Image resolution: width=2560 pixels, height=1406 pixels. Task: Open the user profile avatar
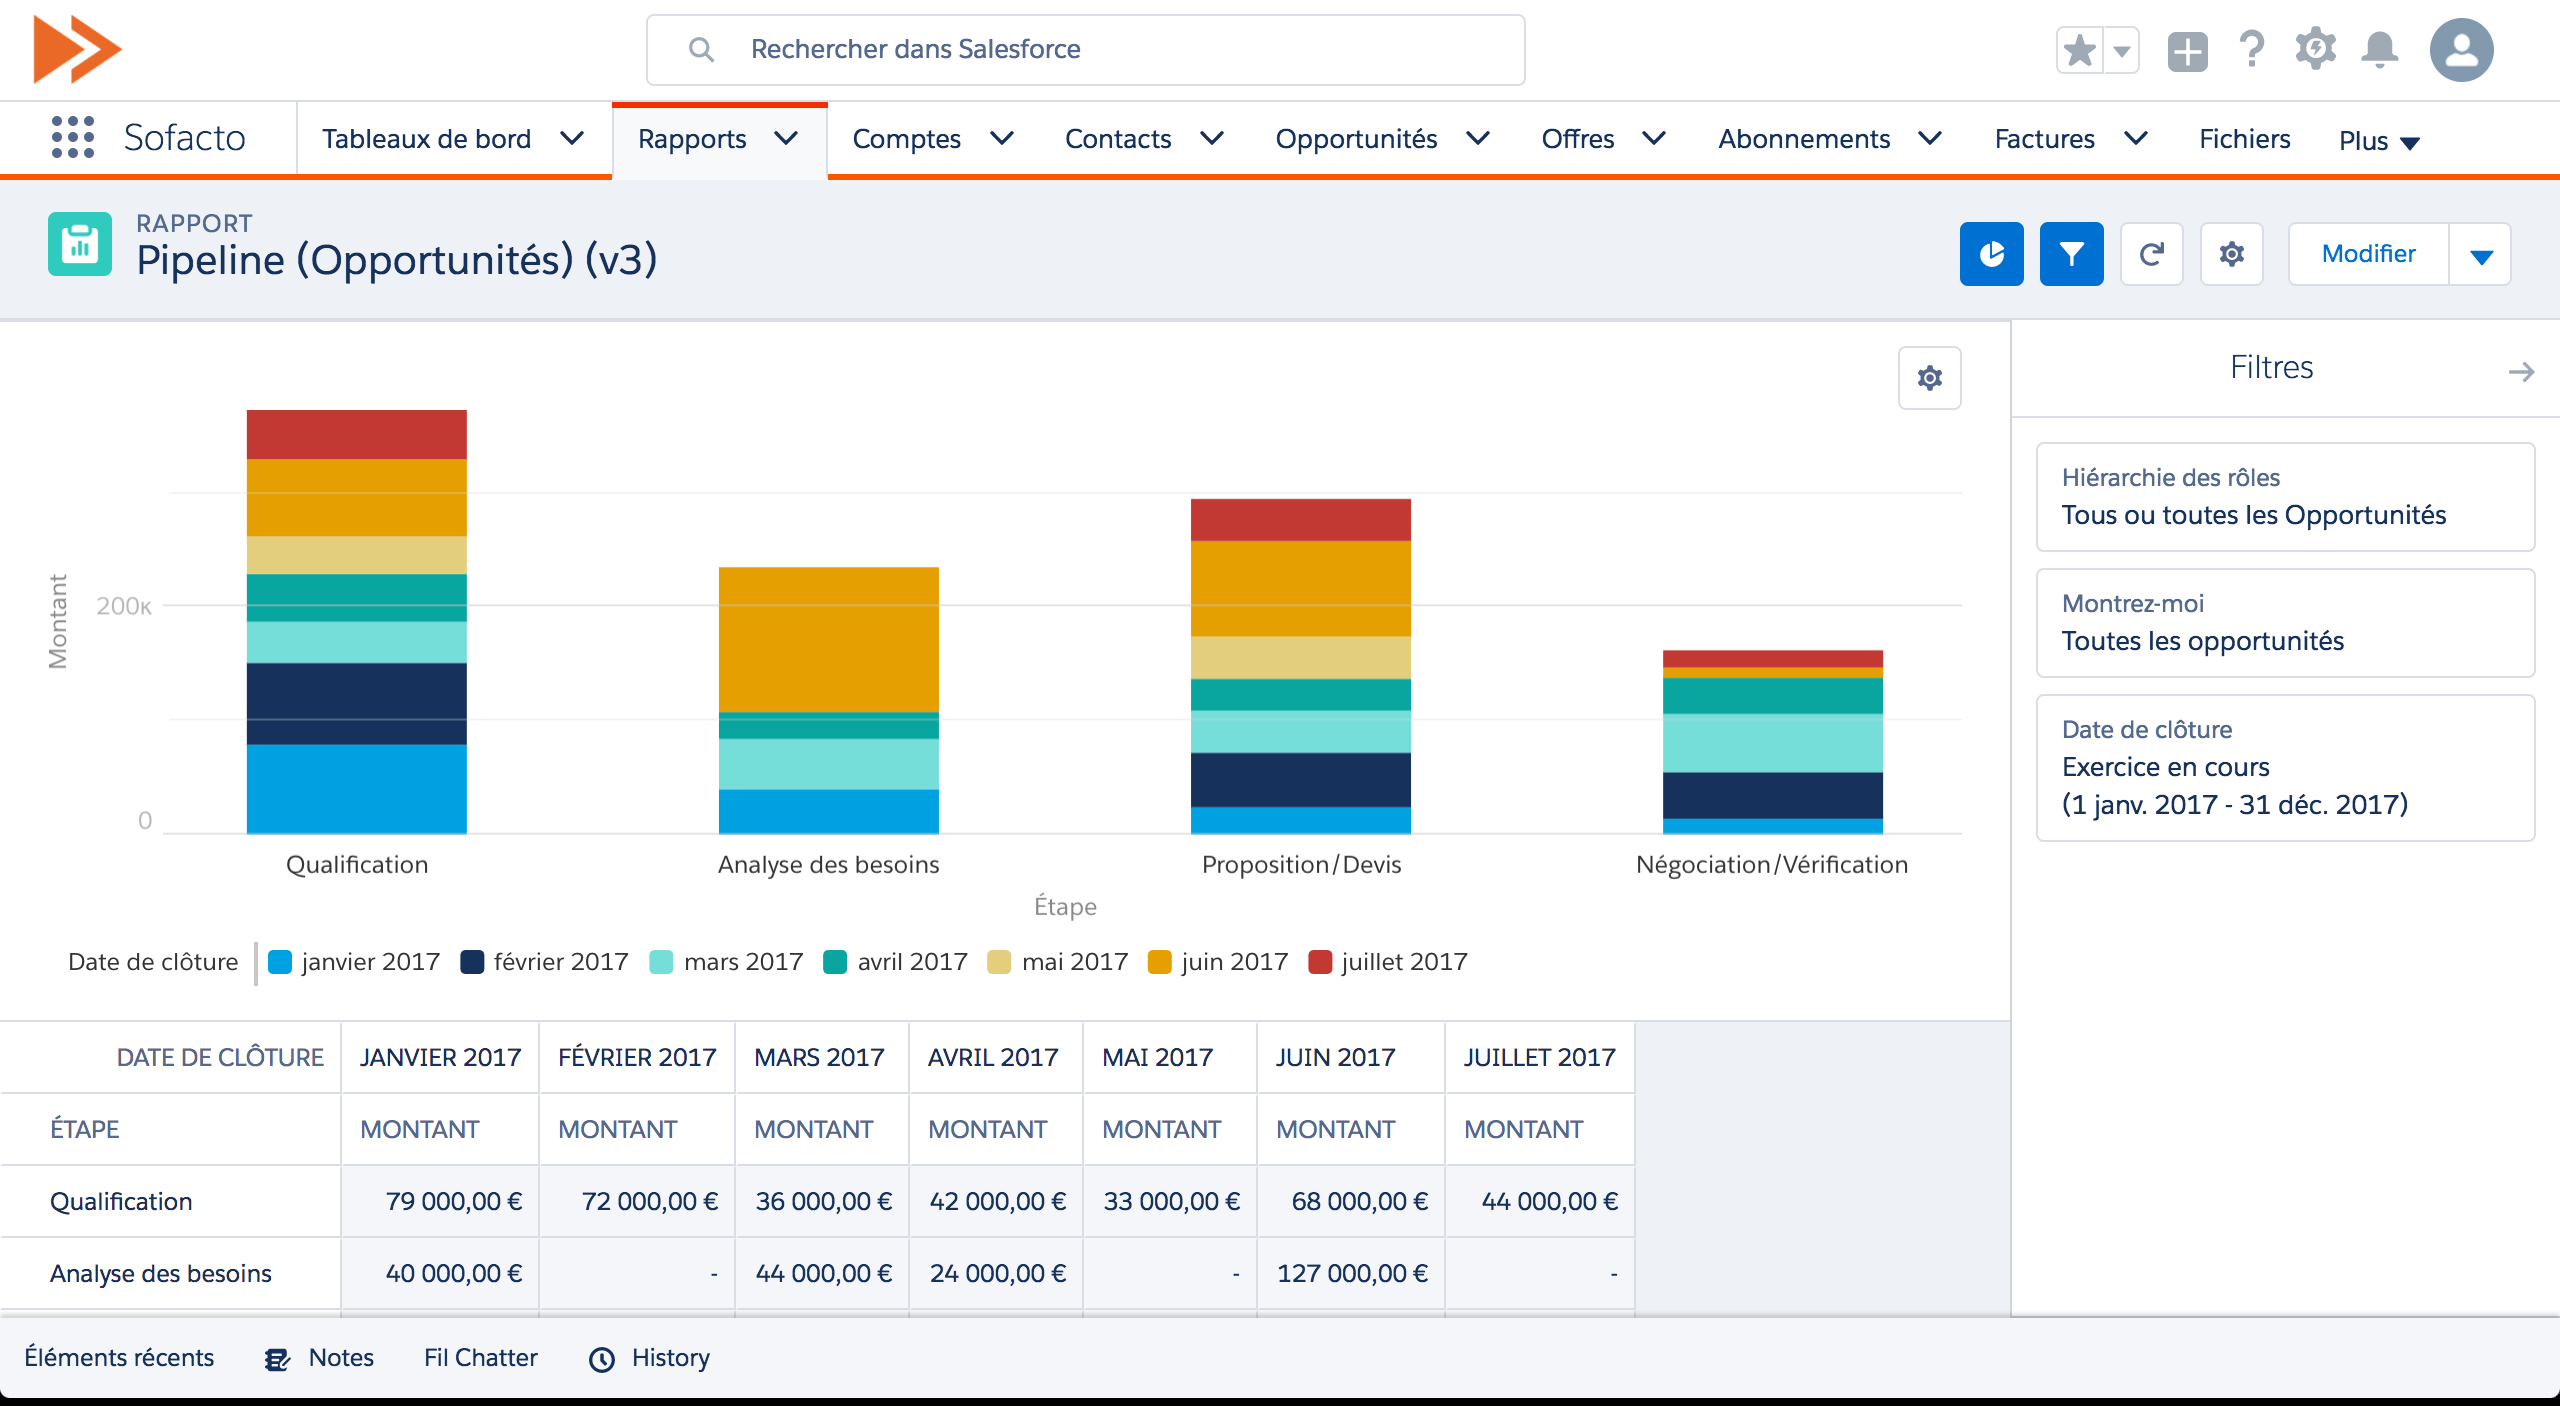point(2461,50)
